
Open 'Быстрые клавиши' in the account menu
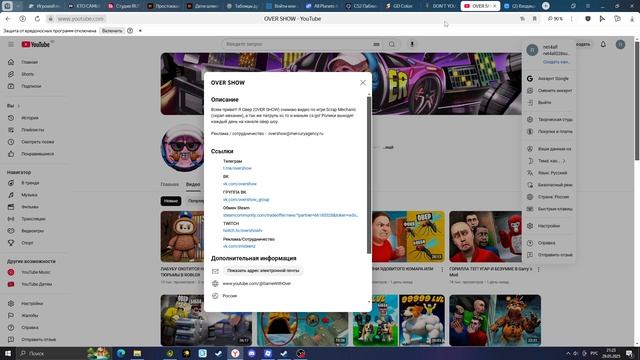click(549, 209)
